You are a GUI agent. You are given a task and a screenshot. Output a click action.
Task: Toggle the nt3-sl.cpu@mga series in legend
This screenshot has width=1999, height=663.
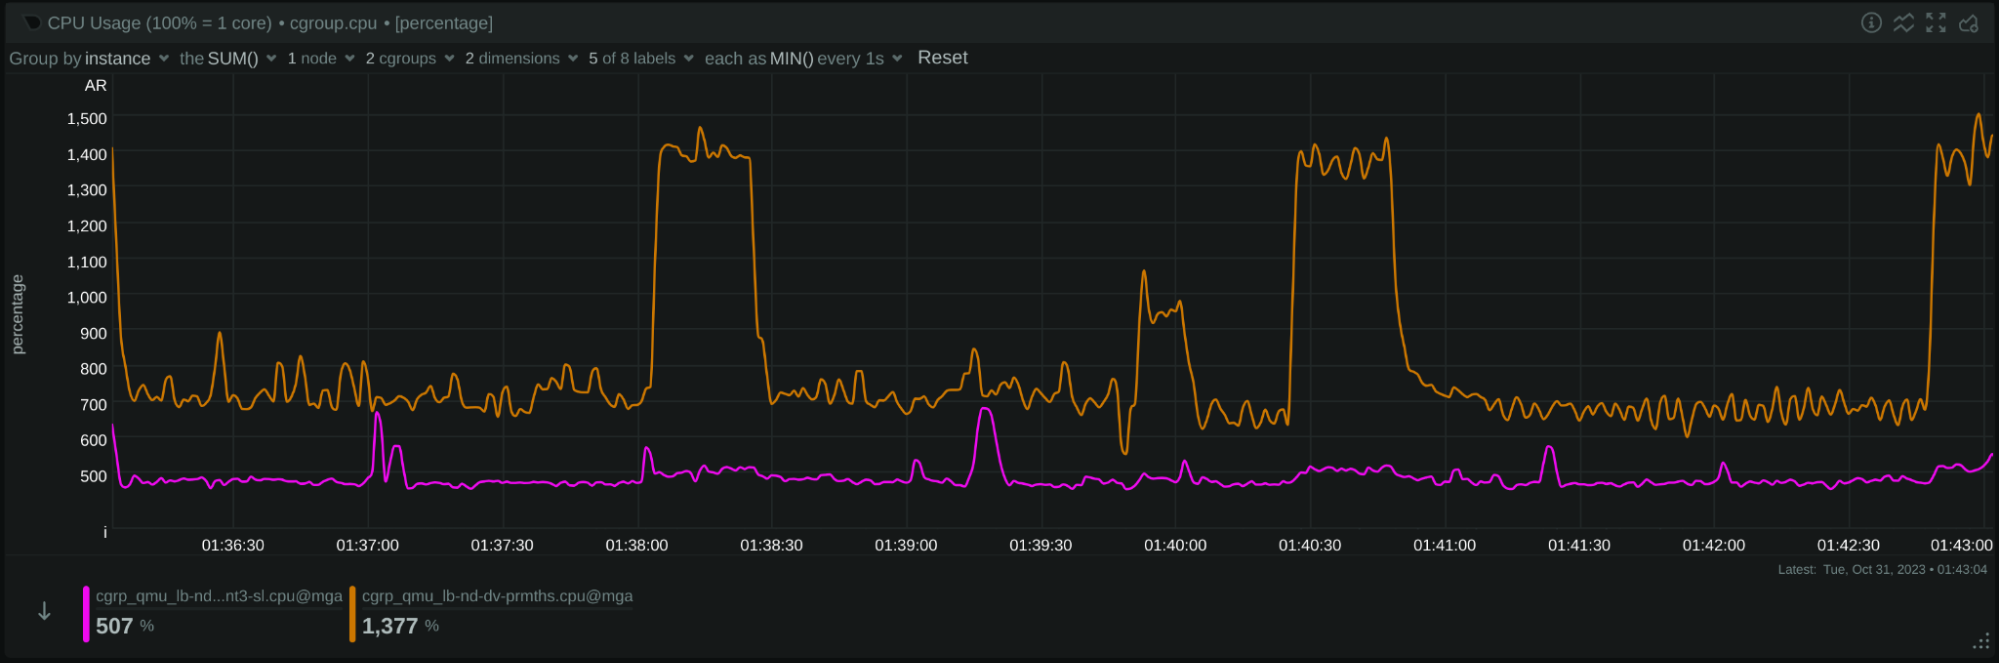tap(218, 596)
